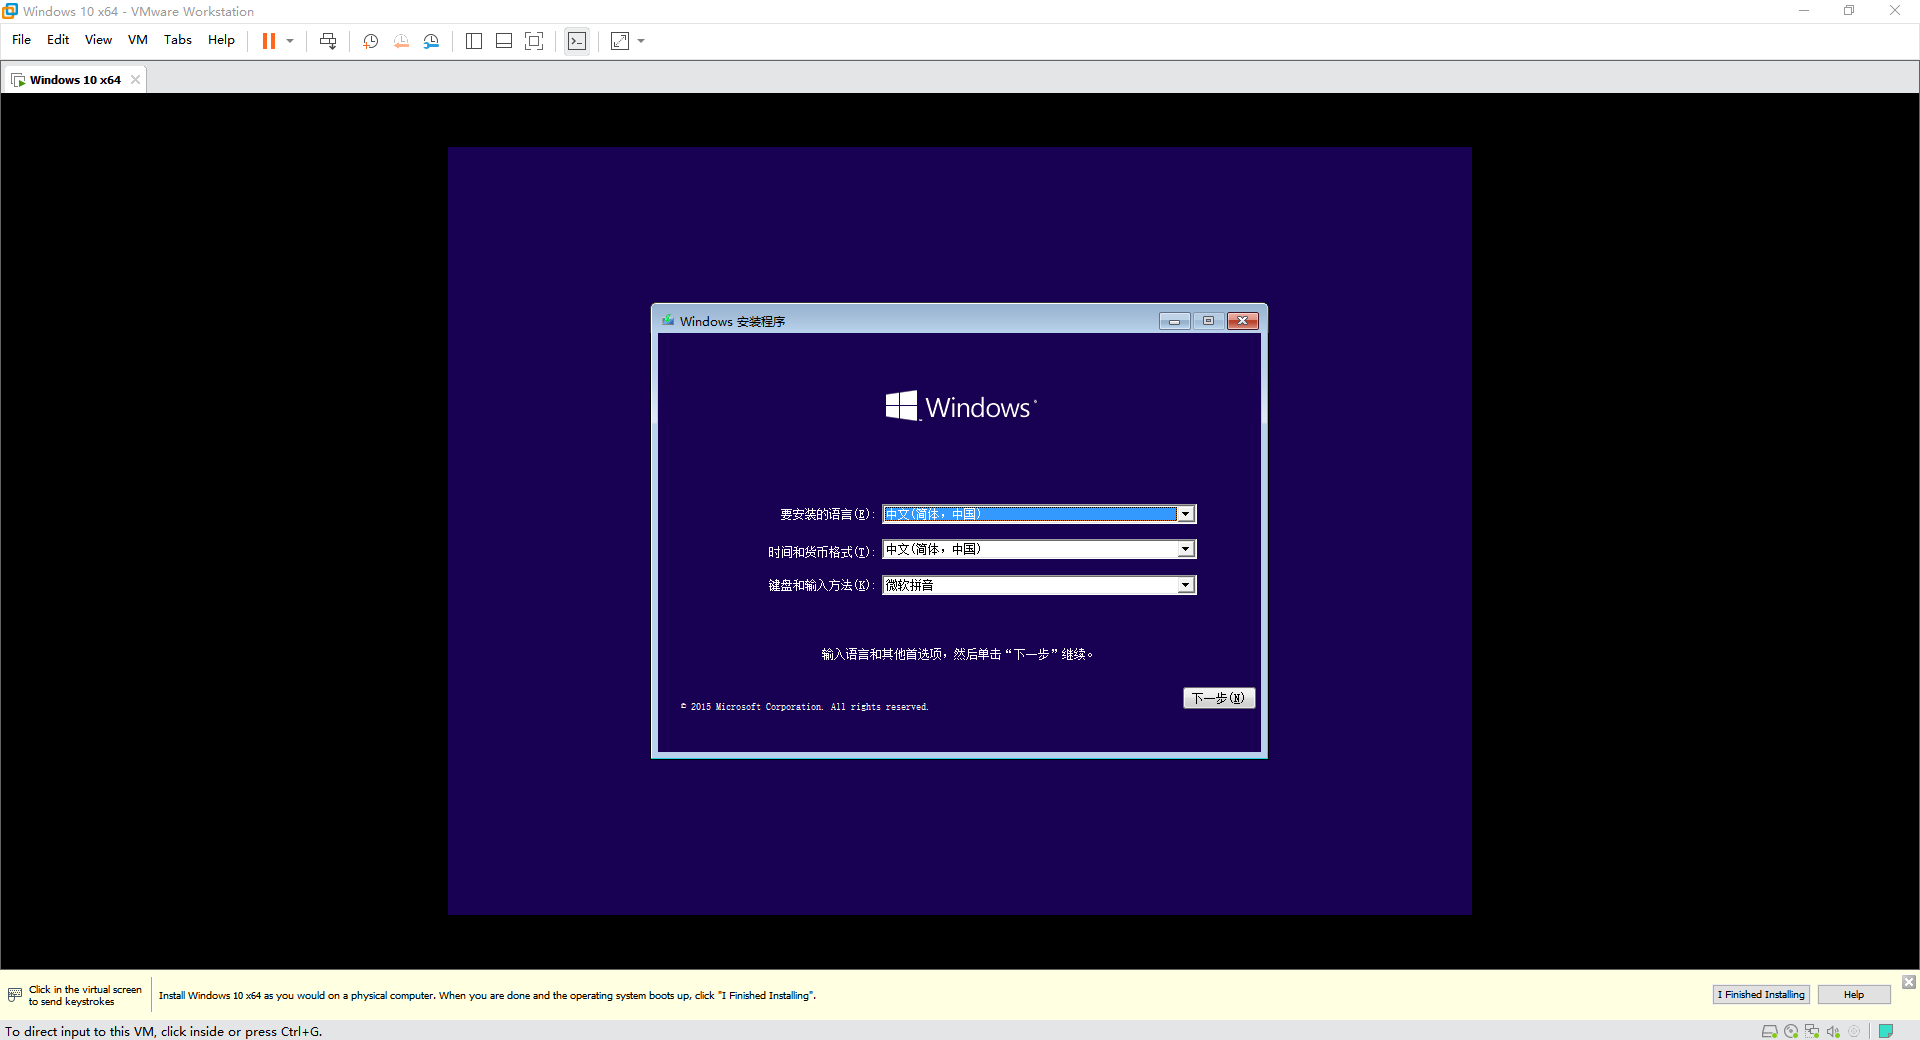
Task: Click the VMware Workstation title bar icon
Action: [10, 11]
